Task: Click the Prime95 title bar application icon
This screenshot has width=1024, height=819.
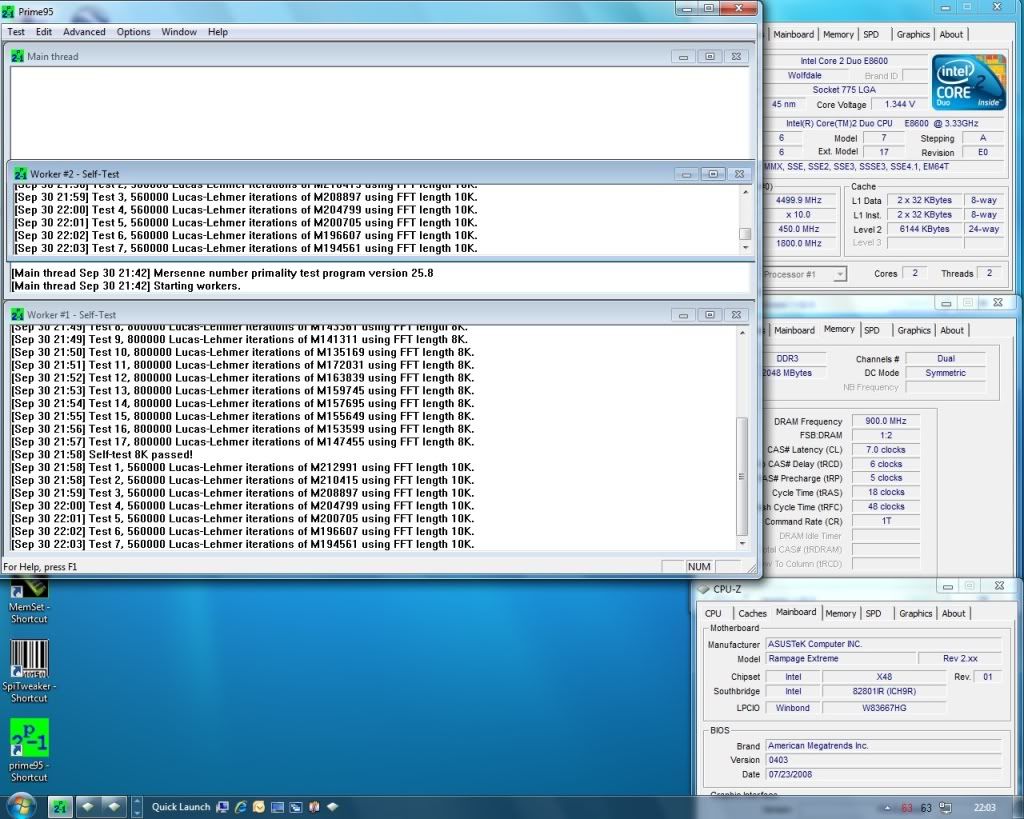Action: pyautogui.click(x=8, y=12)
